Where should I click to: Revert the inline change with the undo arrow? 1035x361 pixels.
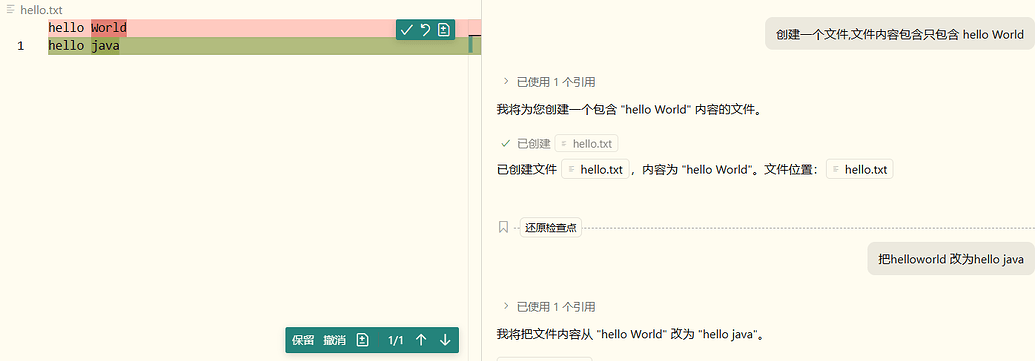pos(426,30)
